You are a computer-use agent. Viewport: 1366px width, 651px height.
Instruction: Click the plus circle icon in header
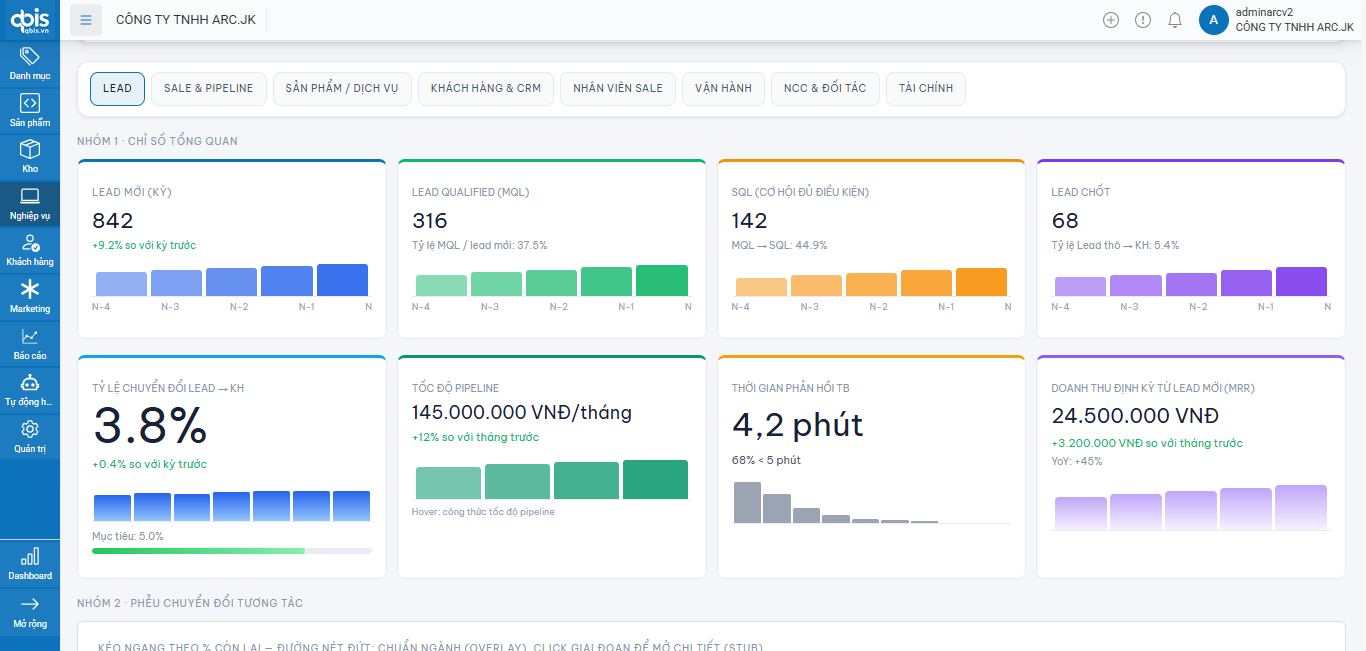pos(1111,20)
